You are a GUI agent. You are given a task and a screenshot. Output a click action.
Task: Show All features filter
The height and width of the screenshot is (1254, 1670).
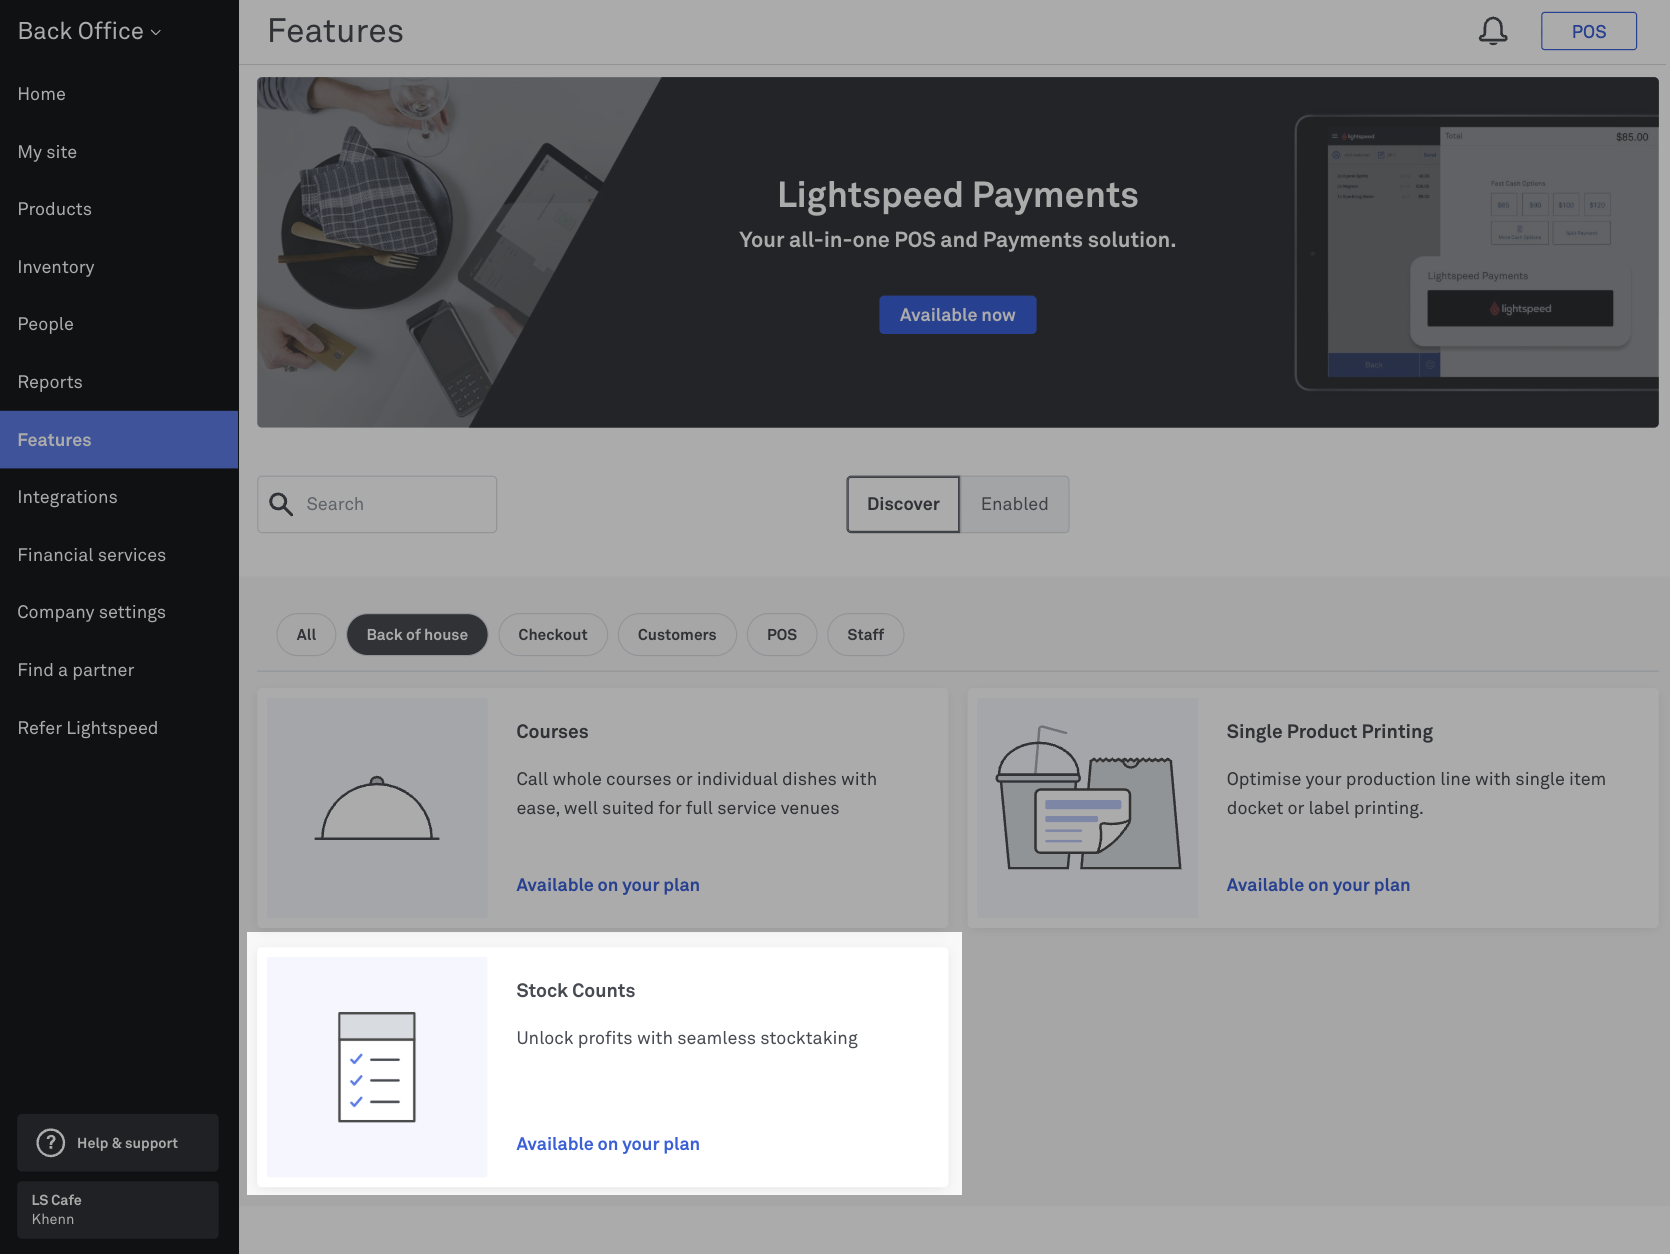click(306, 635)
